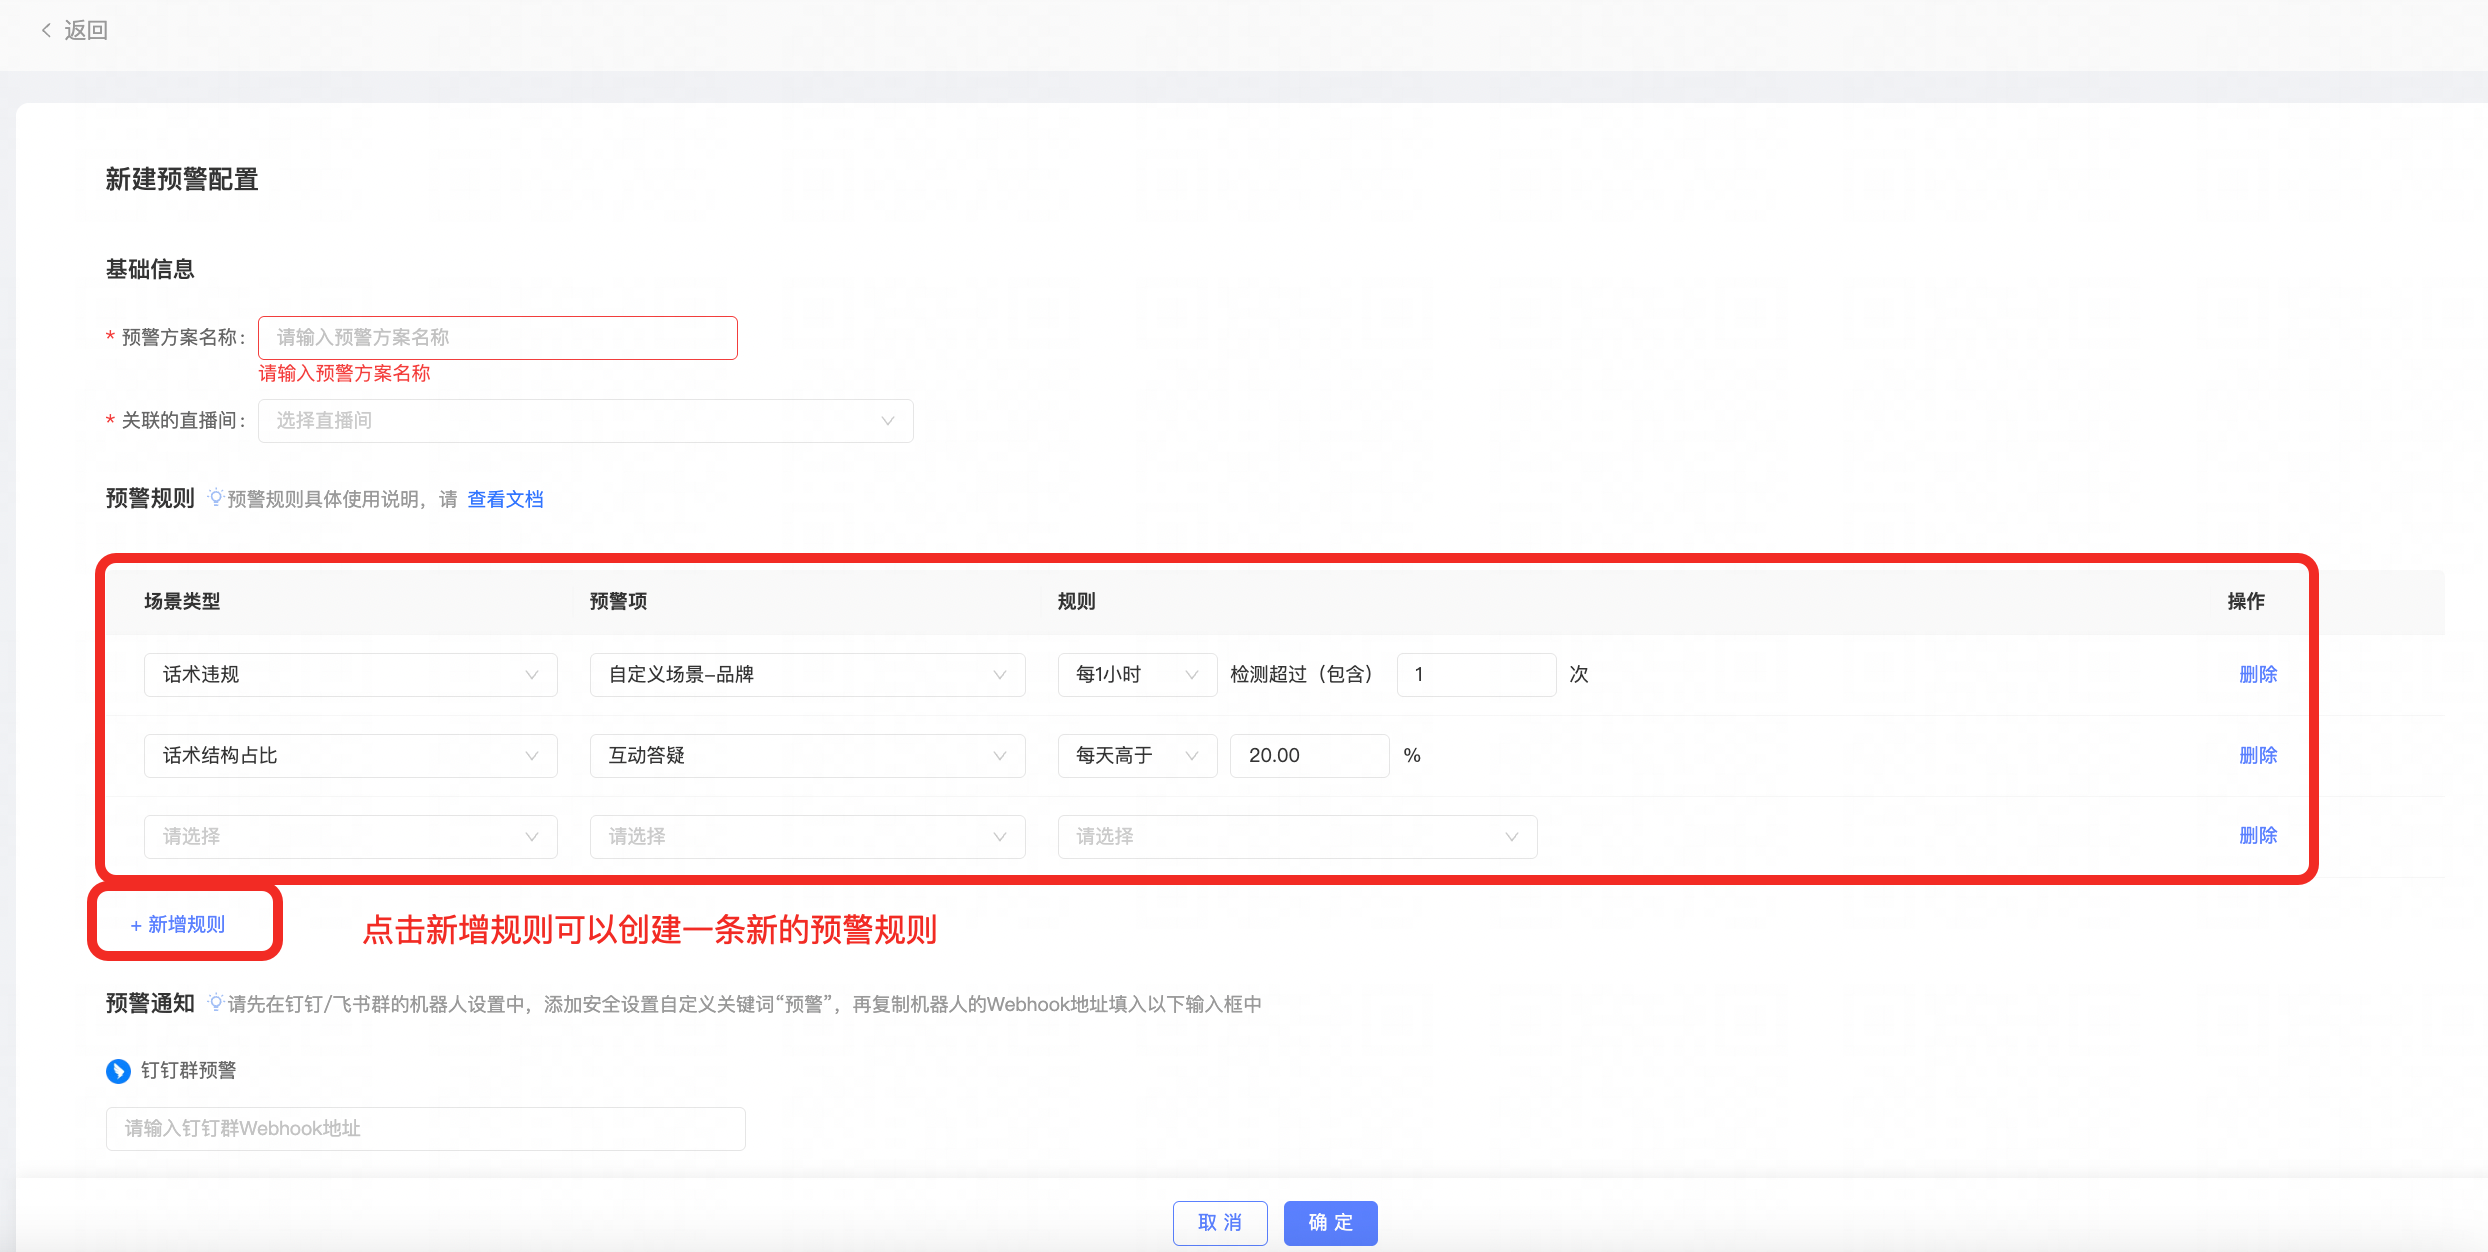Expand the 互动答疑 alert item dropdown
This screenshot has height=1252, width=2488.
pyautogui.click(x=806, y=756)
